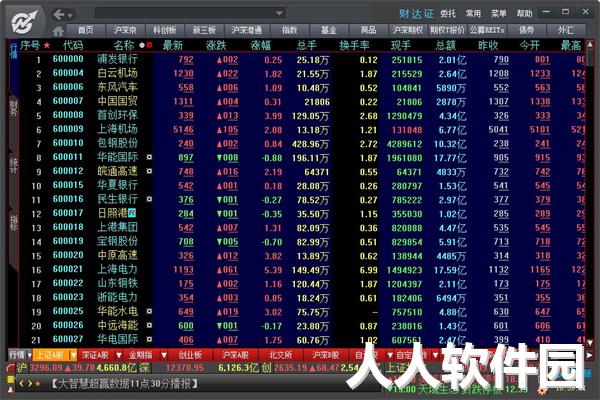Switch to the 外汇 tab
Screen dimensions: 600x400
(x=566, y=30)
